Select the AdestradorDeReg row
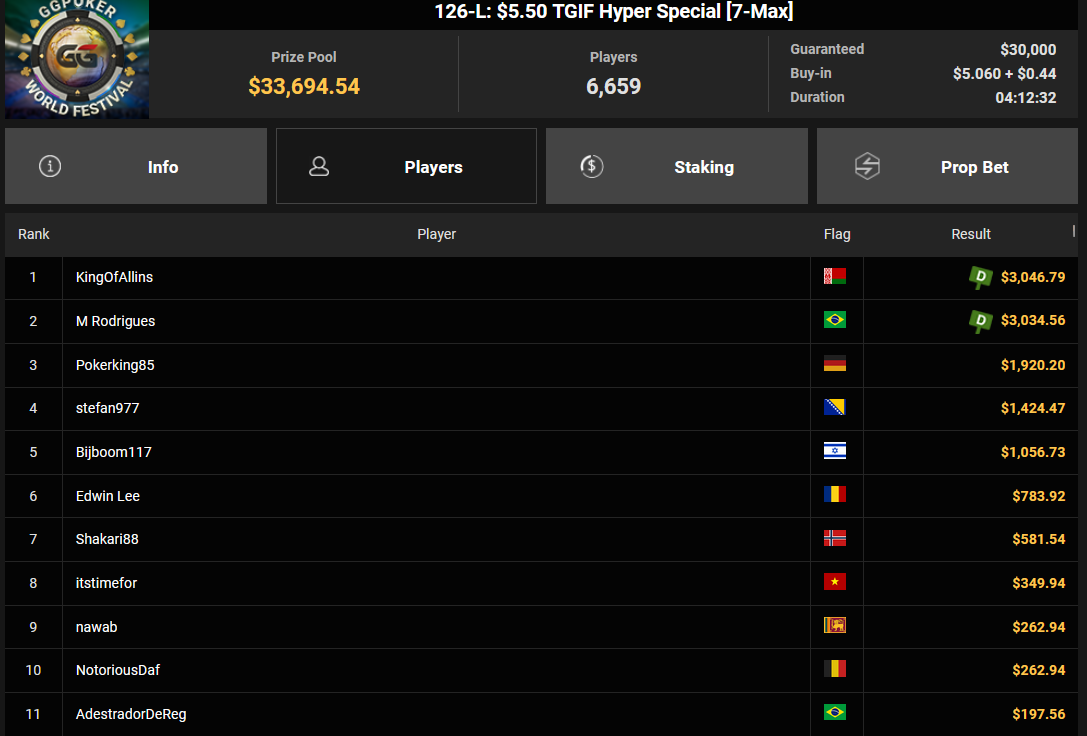Image resolution: width=1087 pixels, height=736 pixels. pyautogui.click(x=541, y=714)
